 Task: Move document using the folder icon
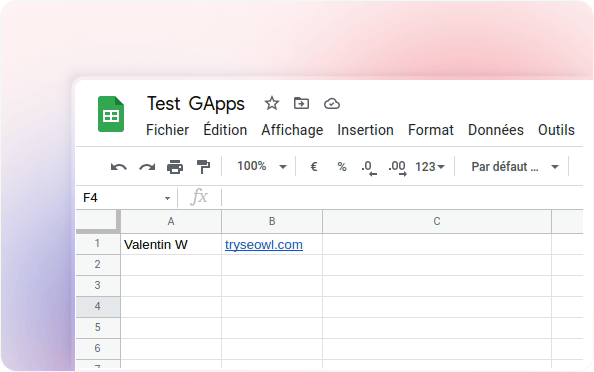[302, 103]
